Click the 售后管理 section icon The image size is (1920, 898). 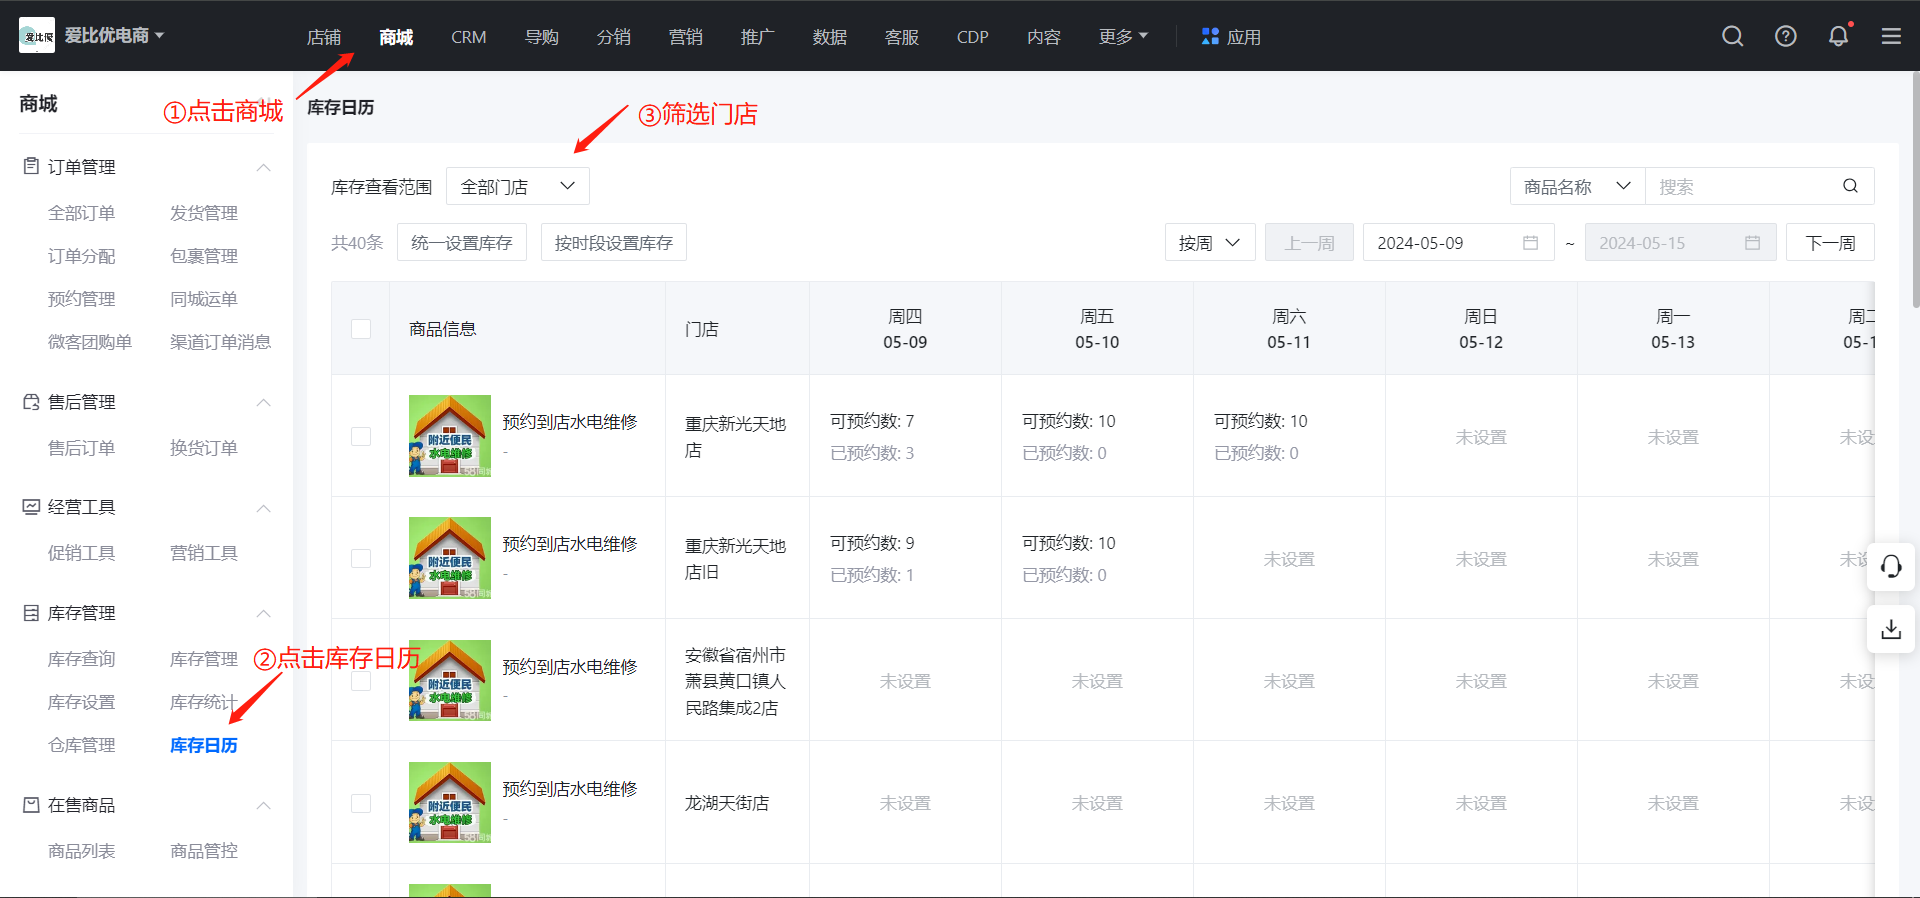(31, 401)
